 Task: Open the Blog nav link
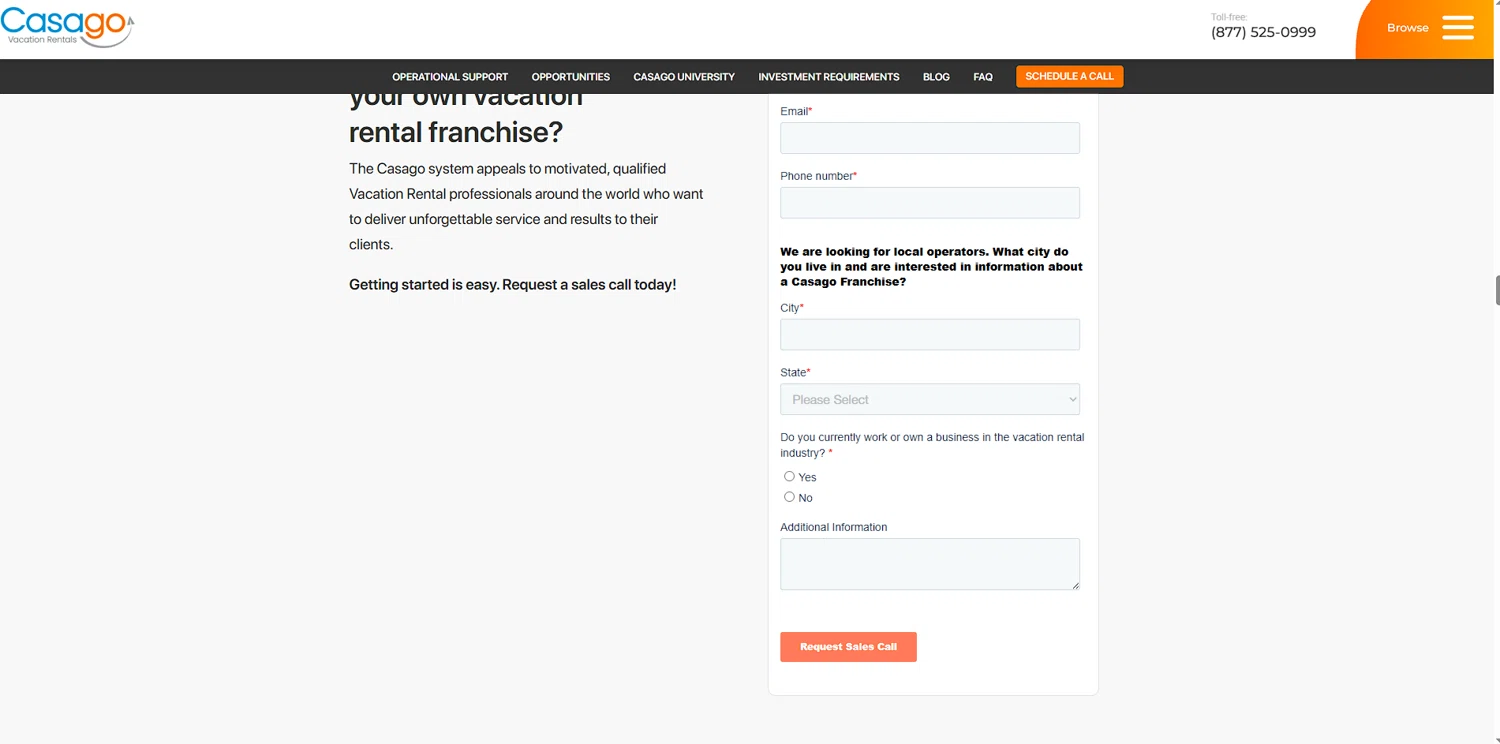(x=936, y=77)
